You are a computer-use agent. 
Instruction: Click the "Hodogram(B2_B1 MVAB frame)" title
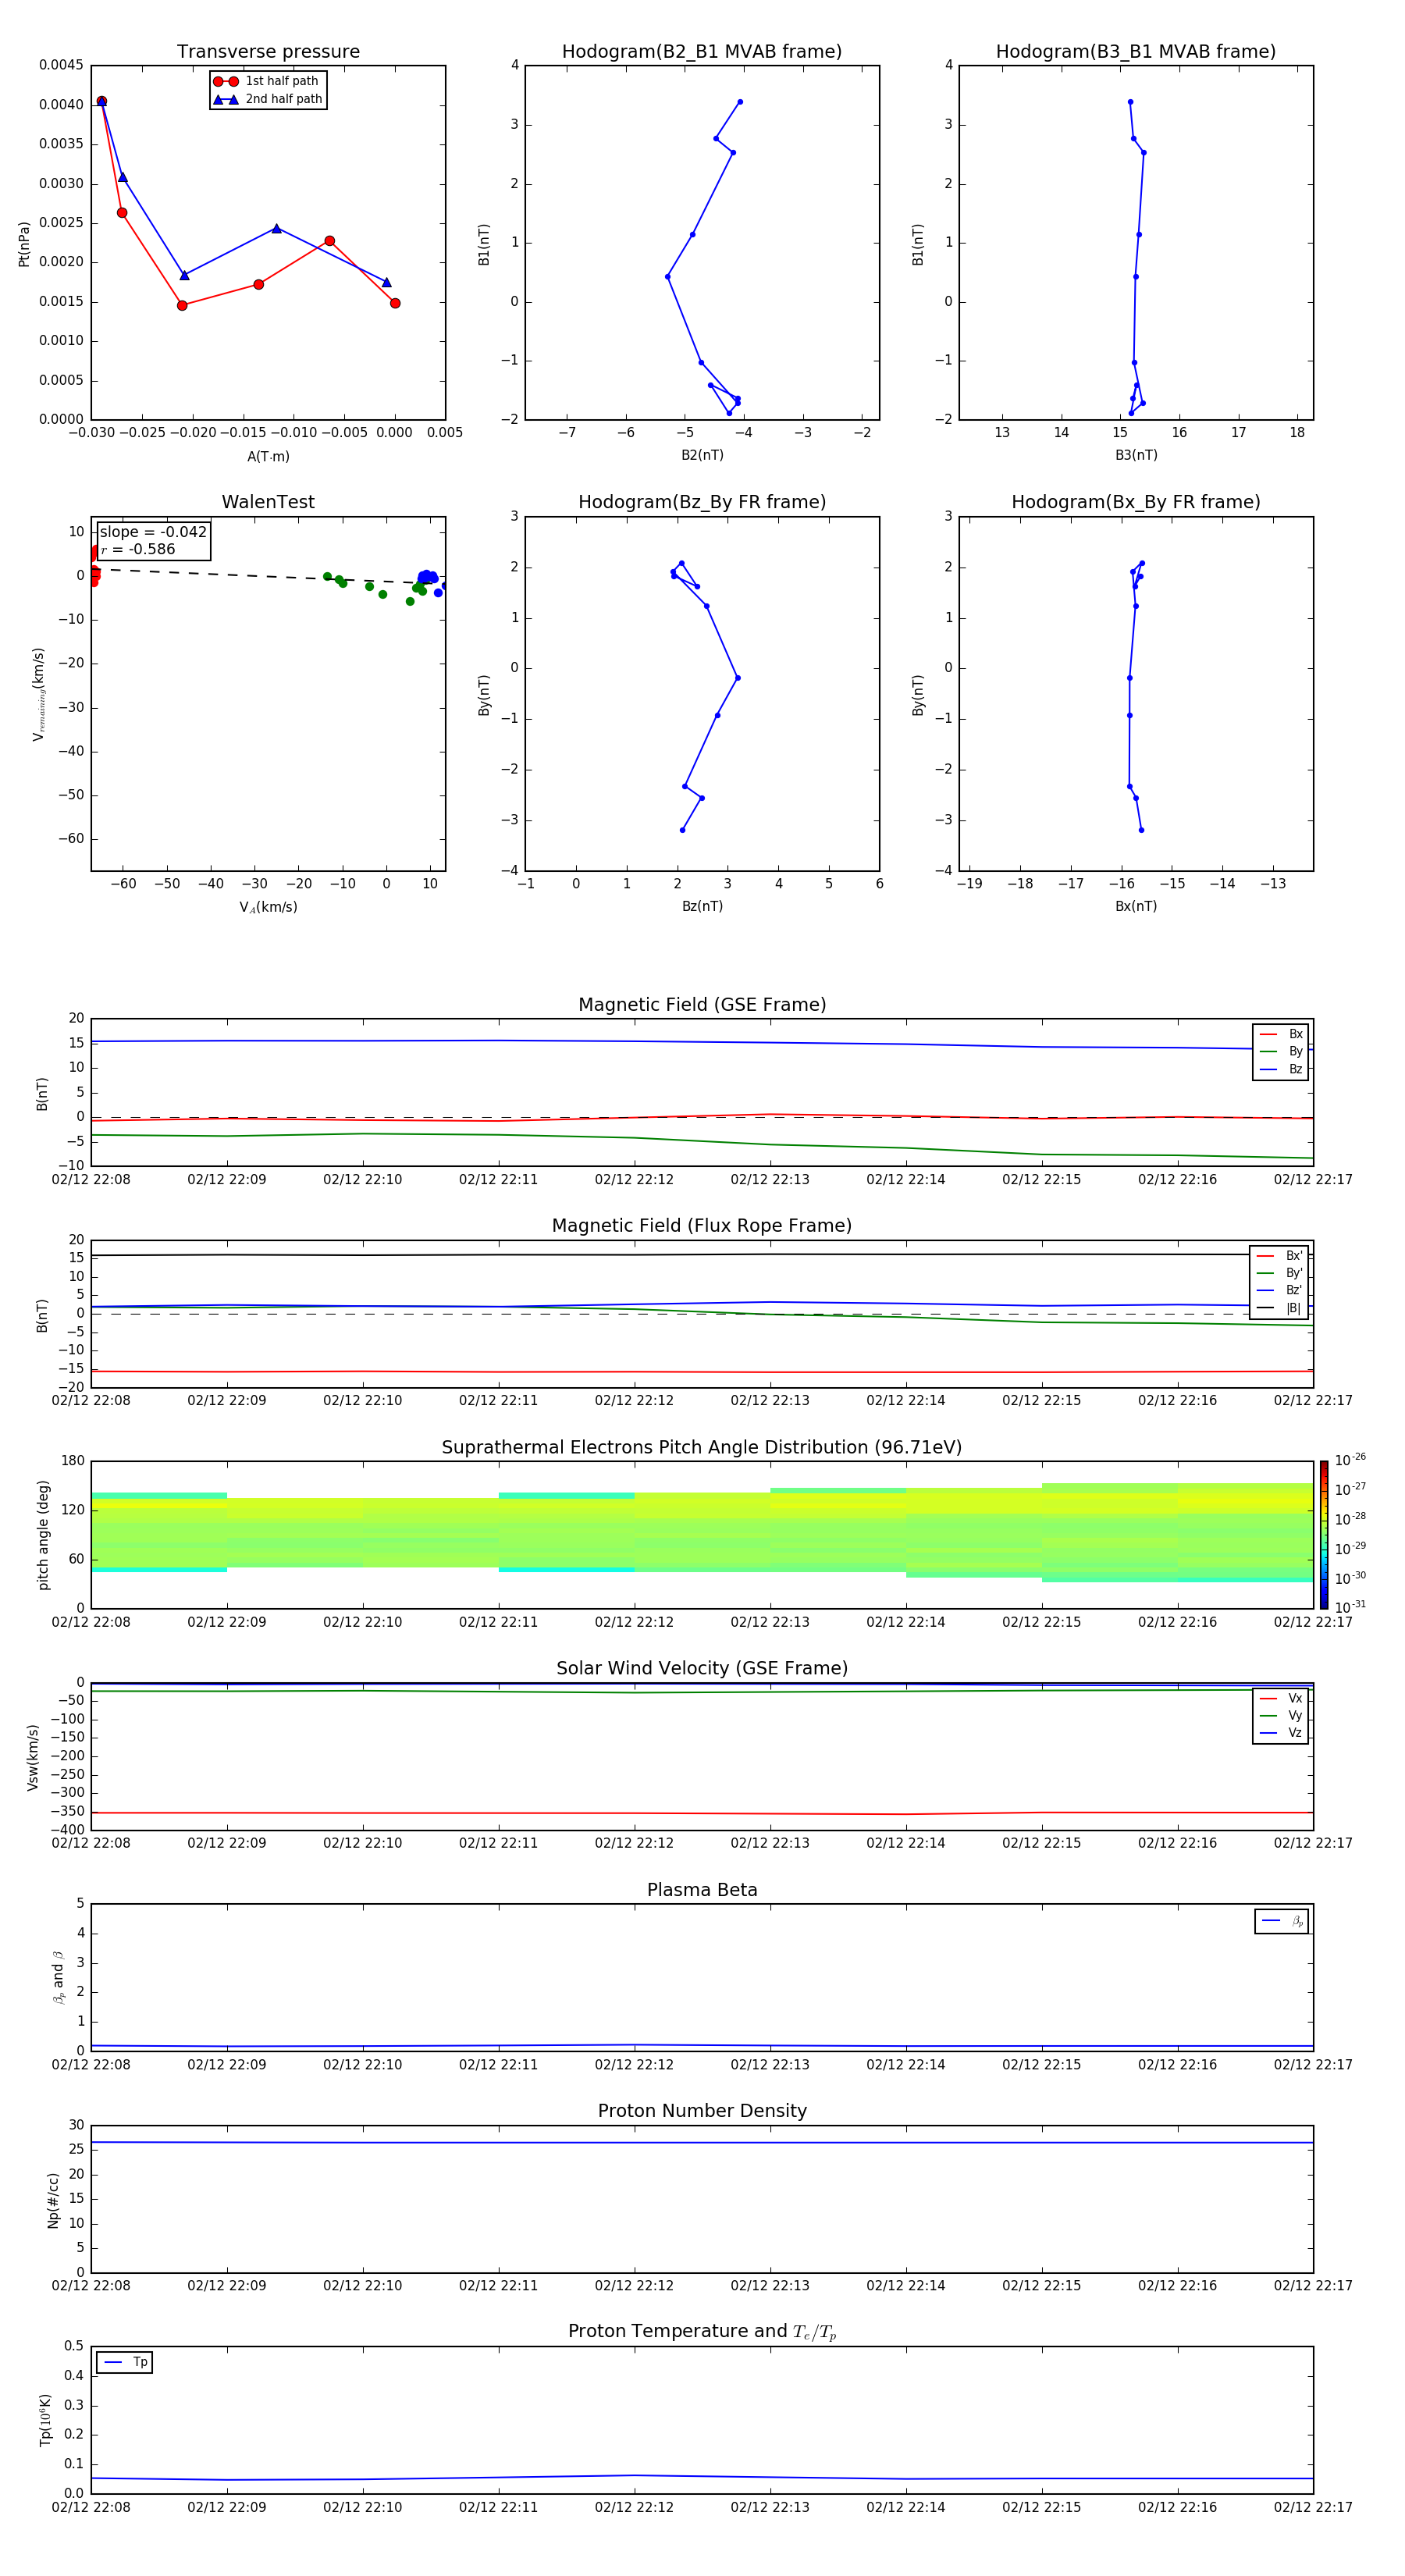tap(702, 52)
